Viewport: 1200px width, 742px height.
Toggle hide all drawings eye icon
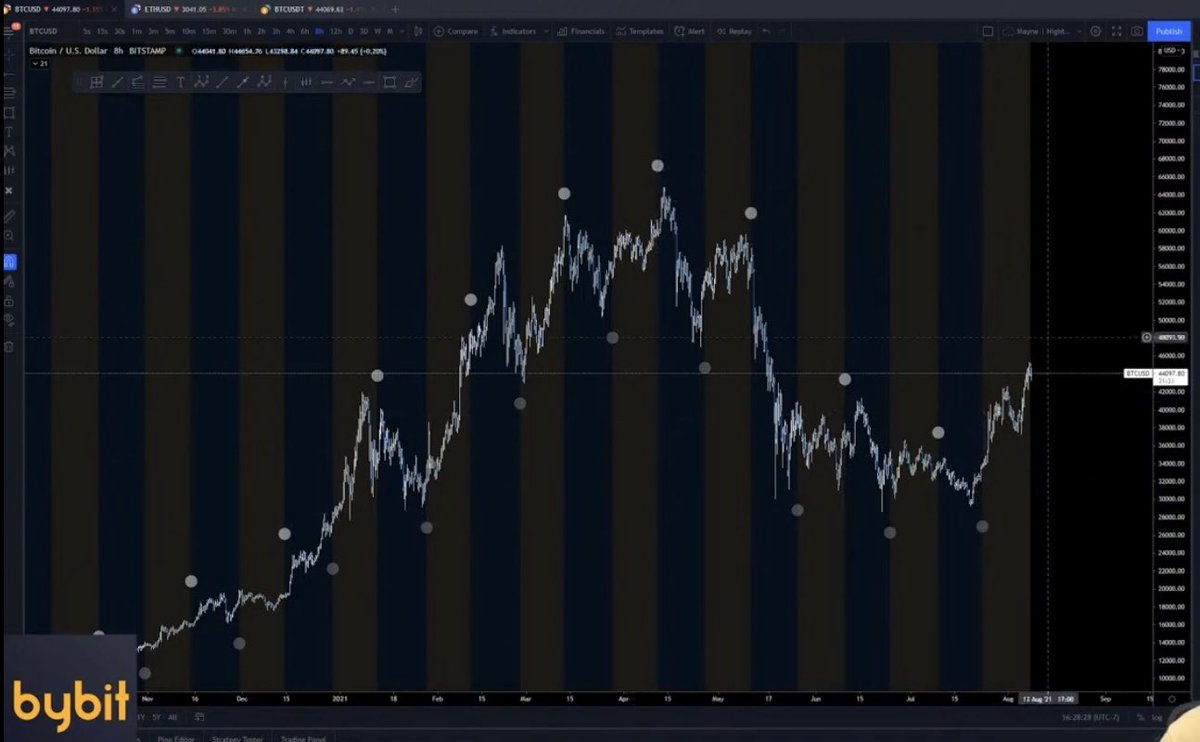10,322
